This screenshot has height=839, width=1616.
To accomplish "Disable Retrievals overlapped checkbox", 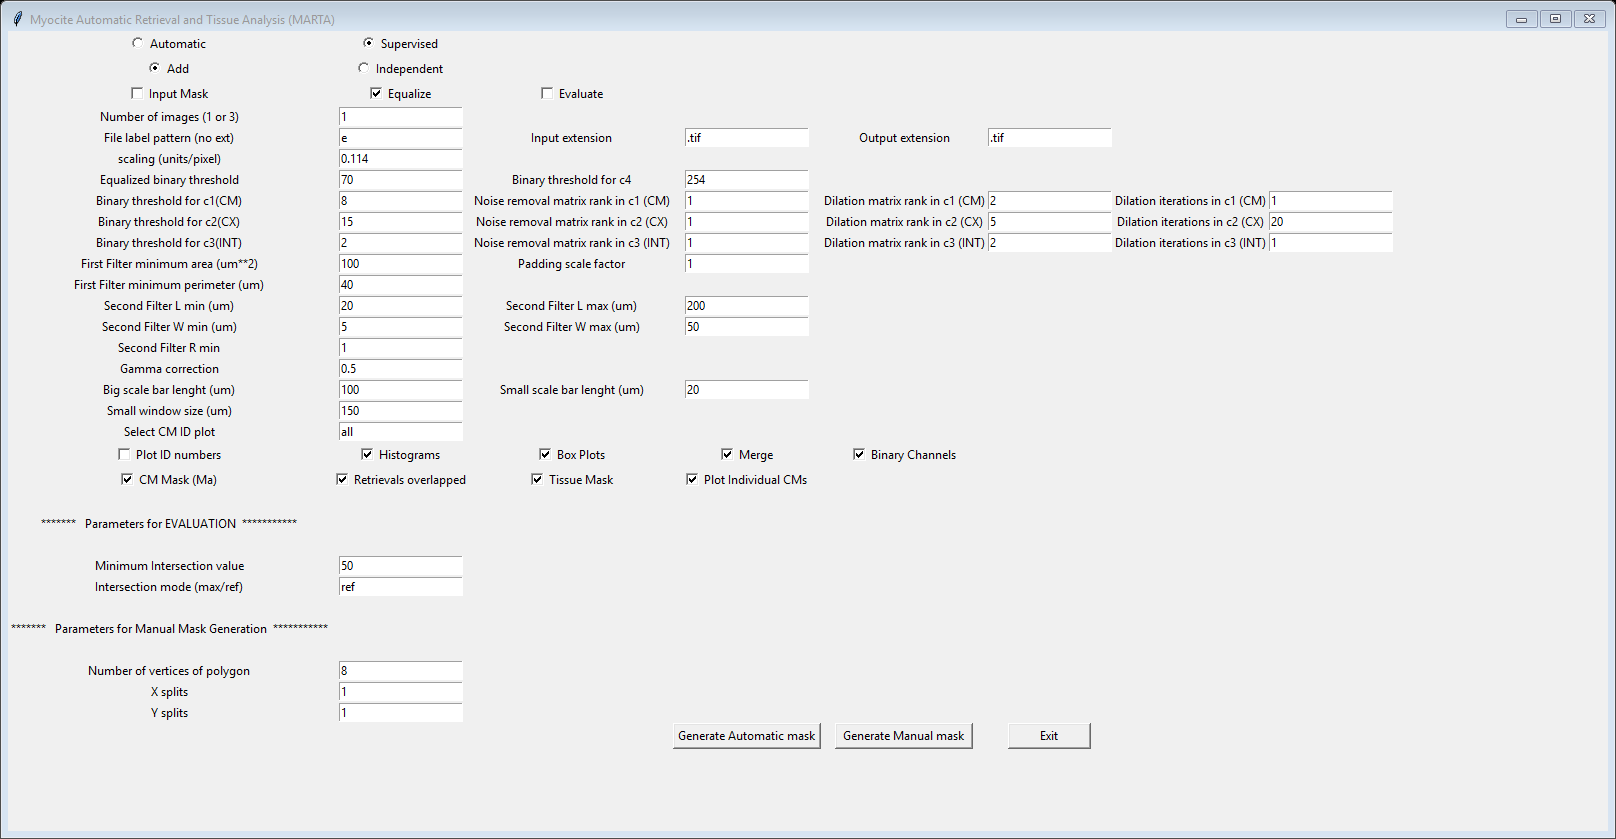I will pyautogui.click(x=342, y=479).
